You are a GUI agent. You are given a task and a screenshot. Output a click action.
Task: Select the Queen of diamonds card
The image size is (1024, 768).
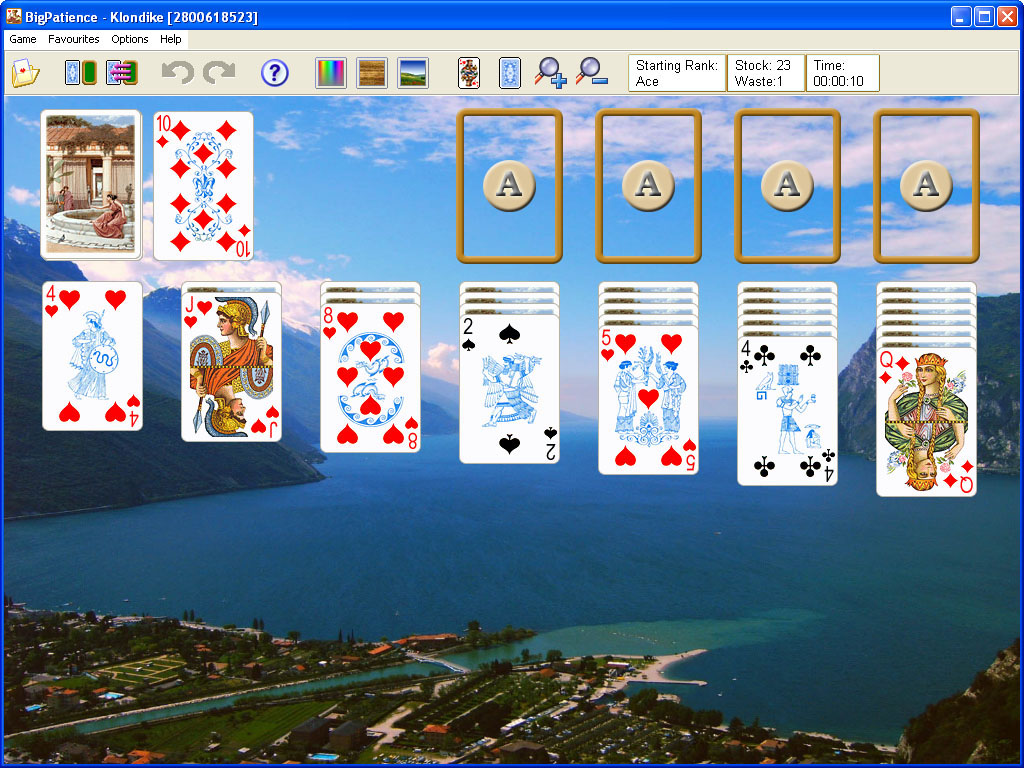[926, 422]
